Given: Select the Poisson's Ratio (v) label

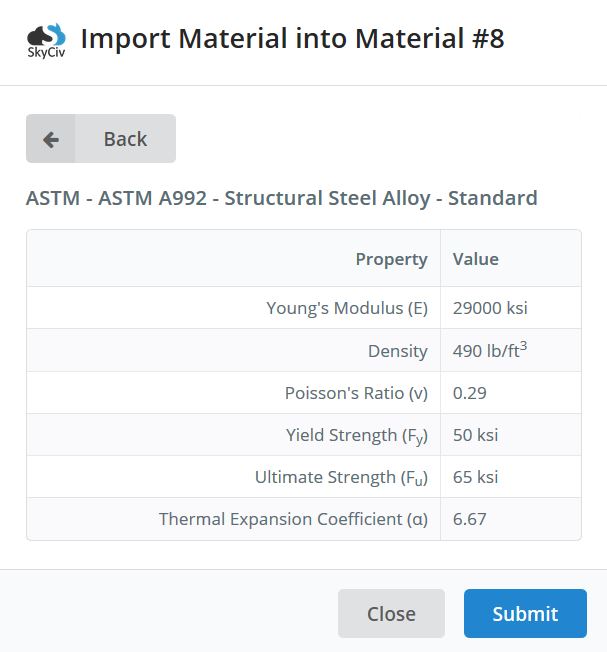Looking at the screenshot, I should (x=356, y=393).
